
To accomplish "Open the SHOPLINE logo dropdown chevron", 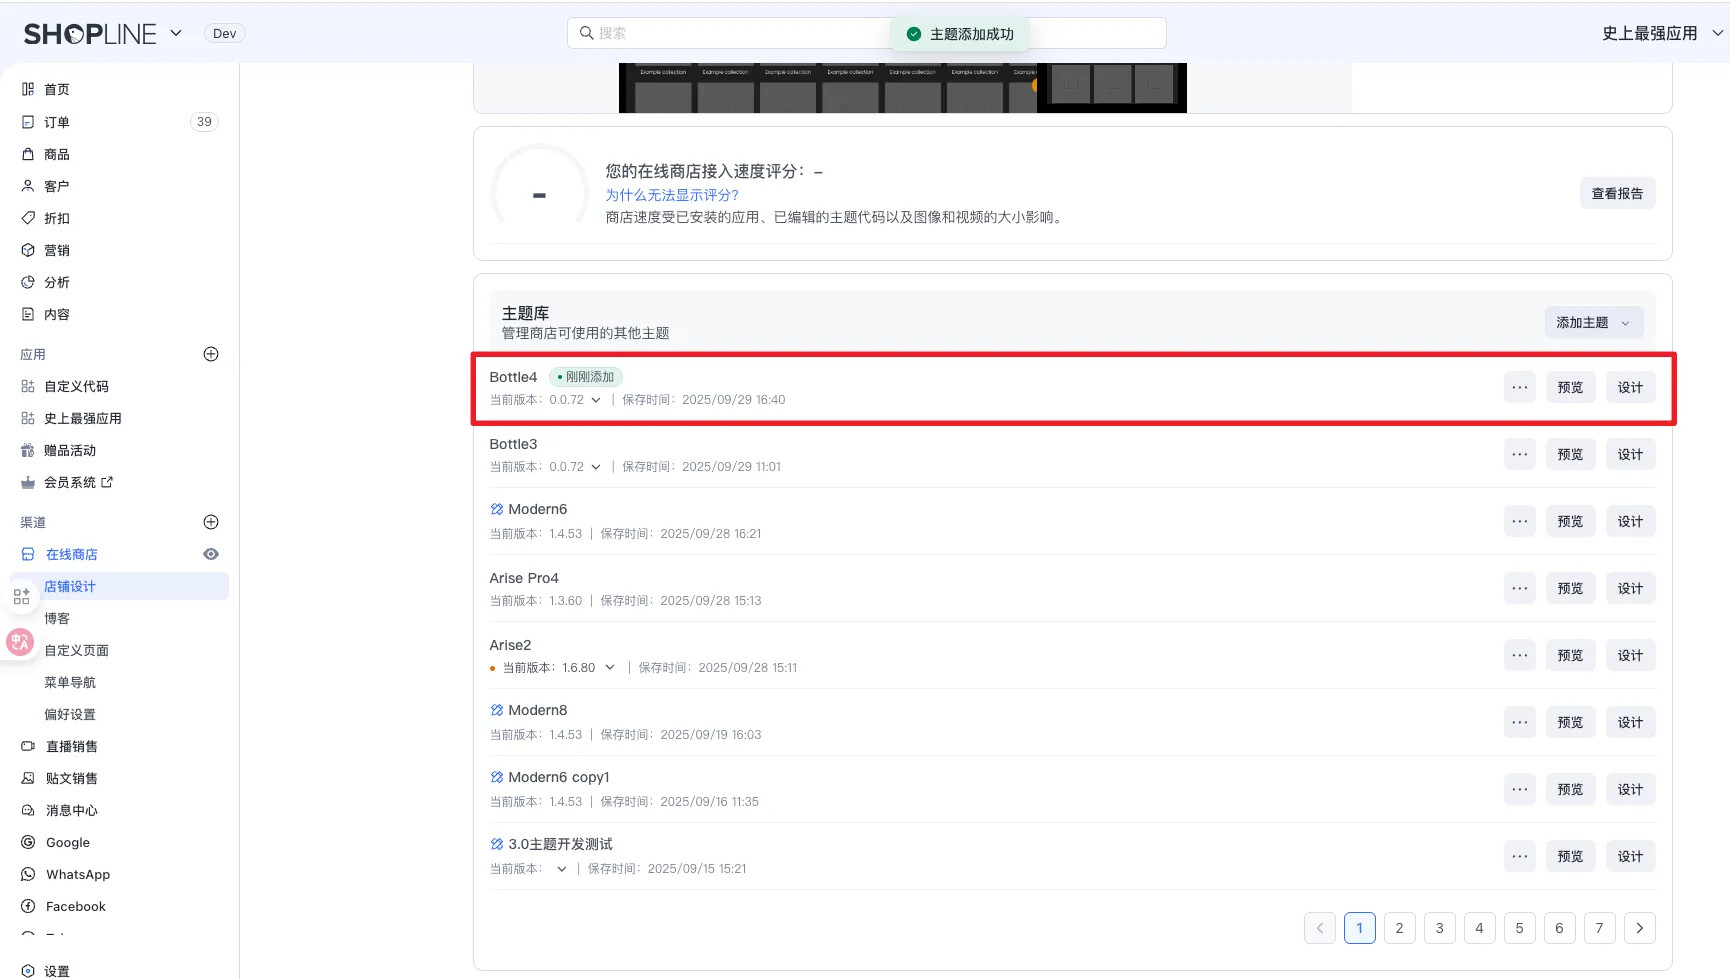I will (x=176, y=33).
